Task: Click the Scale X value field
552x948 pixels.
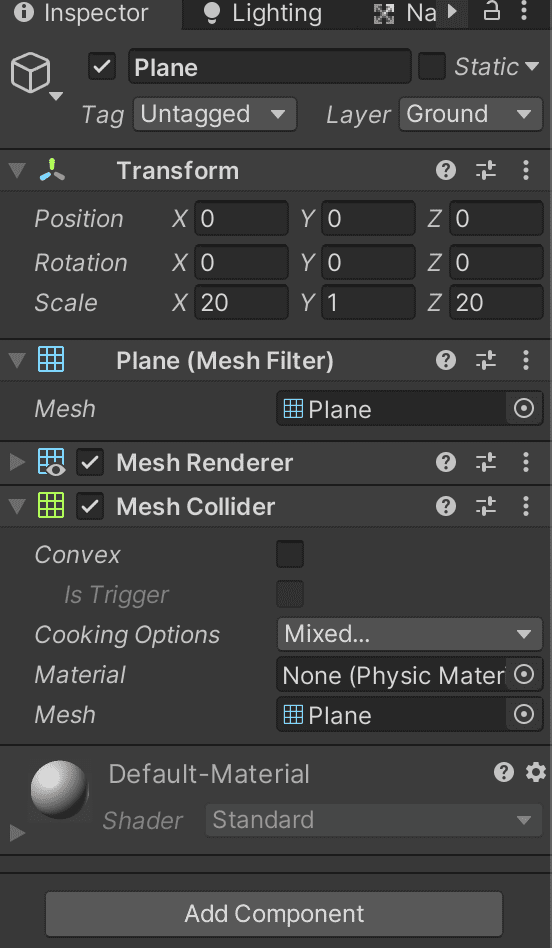Action: 241,303
